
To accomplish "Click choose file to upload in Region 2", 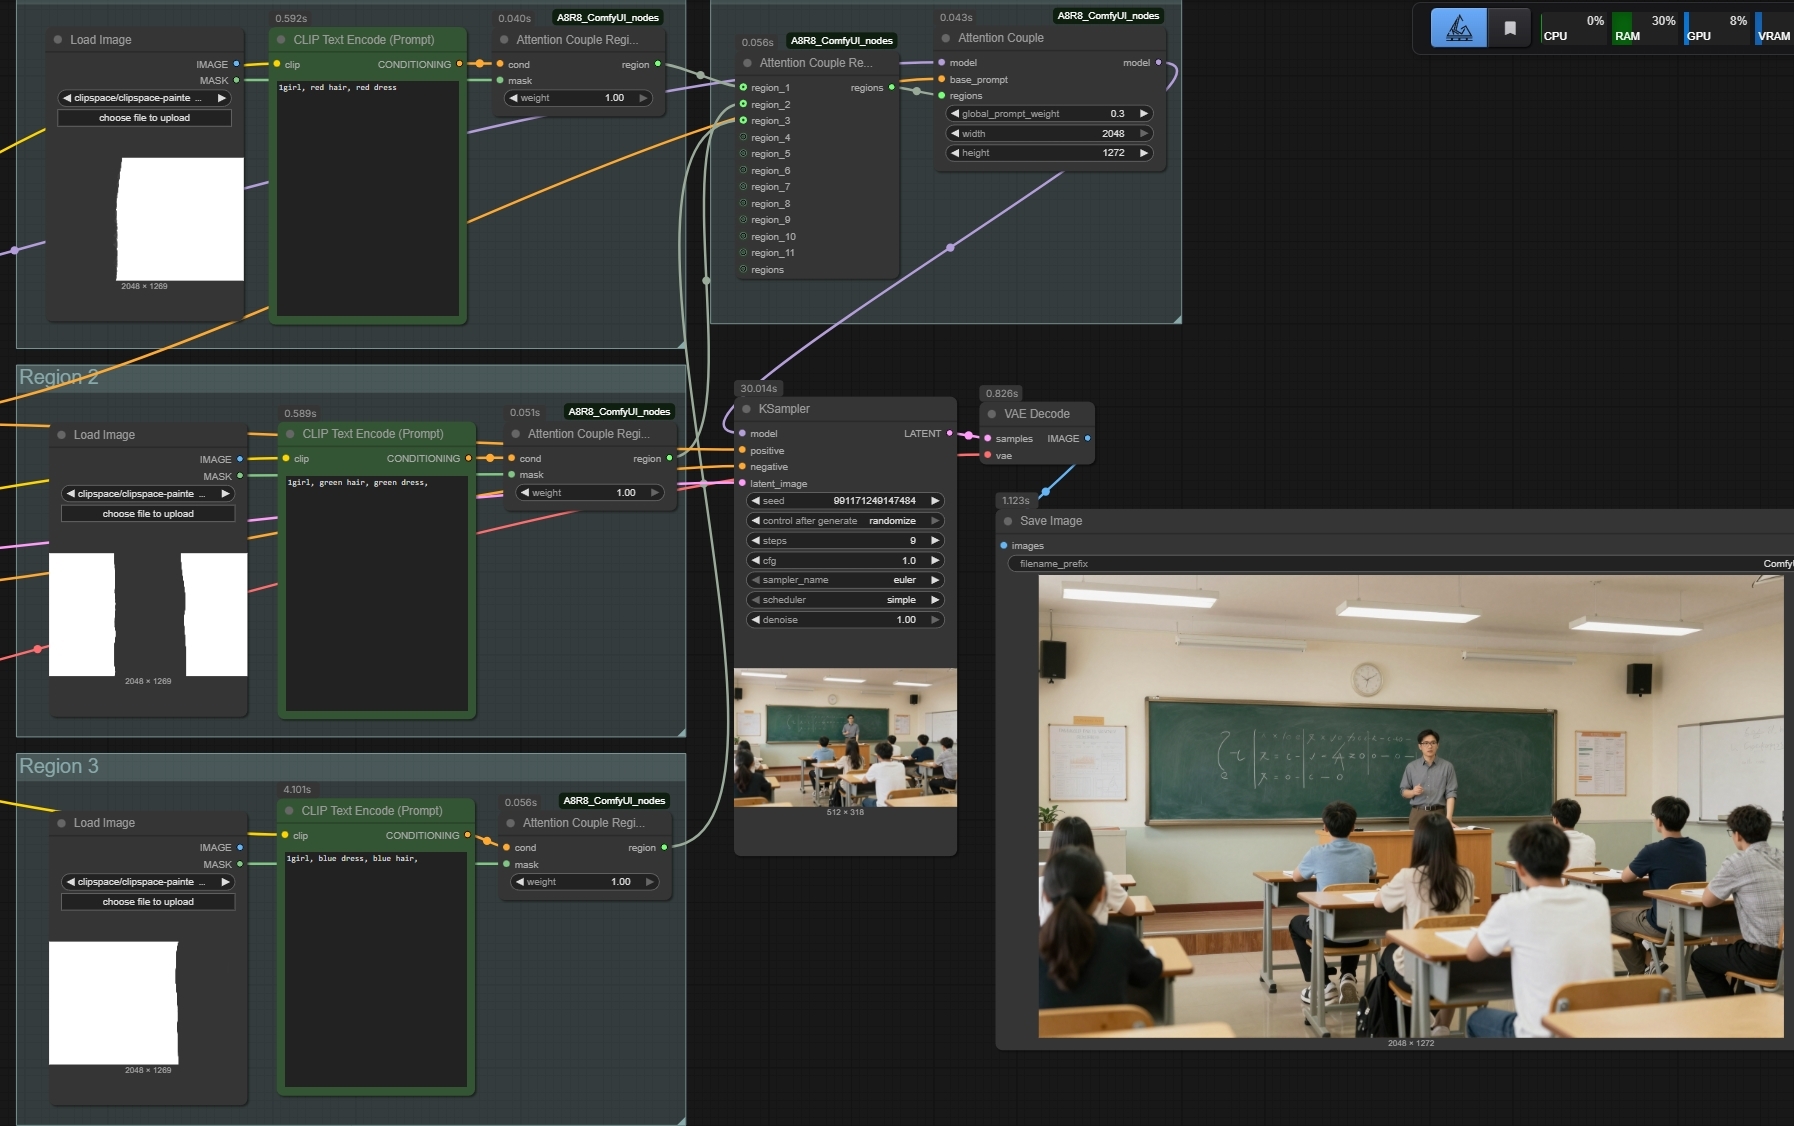I will tap(148, 514).
